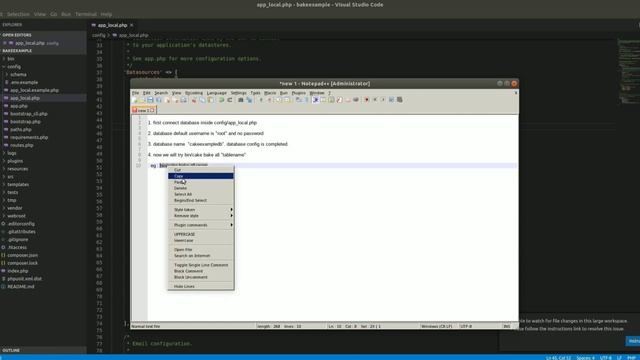Open routes.php in the explorer

(x=22, y=145)
